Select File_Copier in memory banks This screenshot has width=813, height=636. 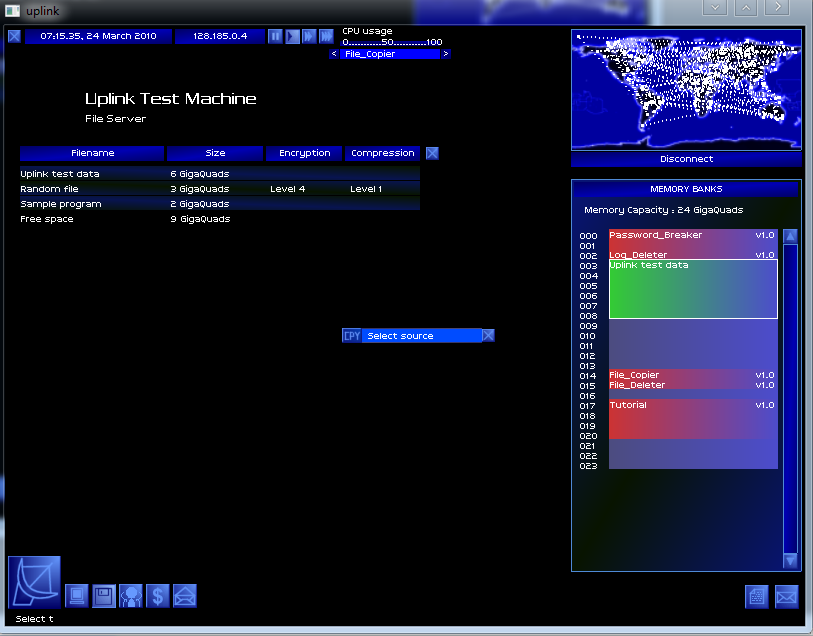[693, 375]
